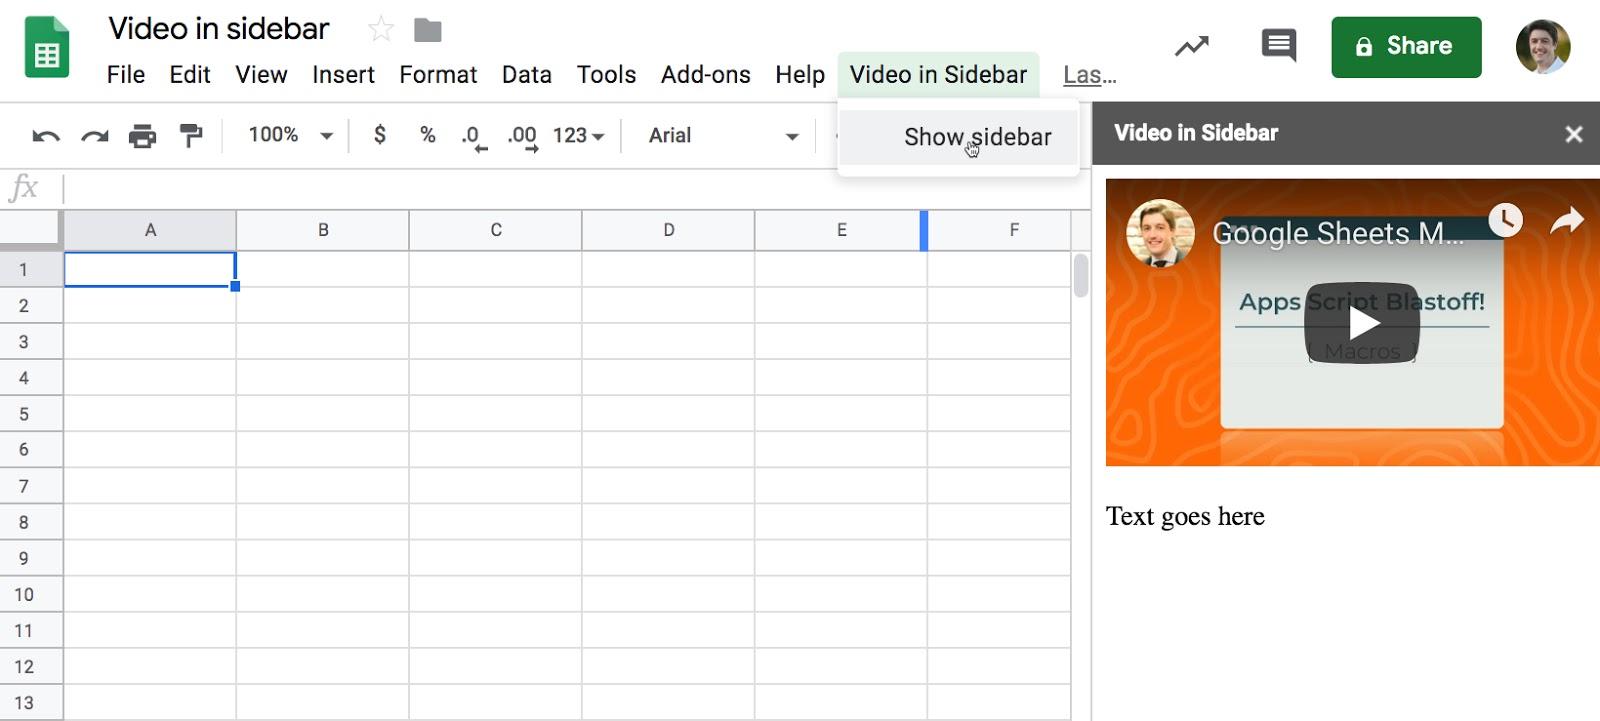Close the Video in Sidebar panel
This screenshot has height=721, width=1600.
1574,134
